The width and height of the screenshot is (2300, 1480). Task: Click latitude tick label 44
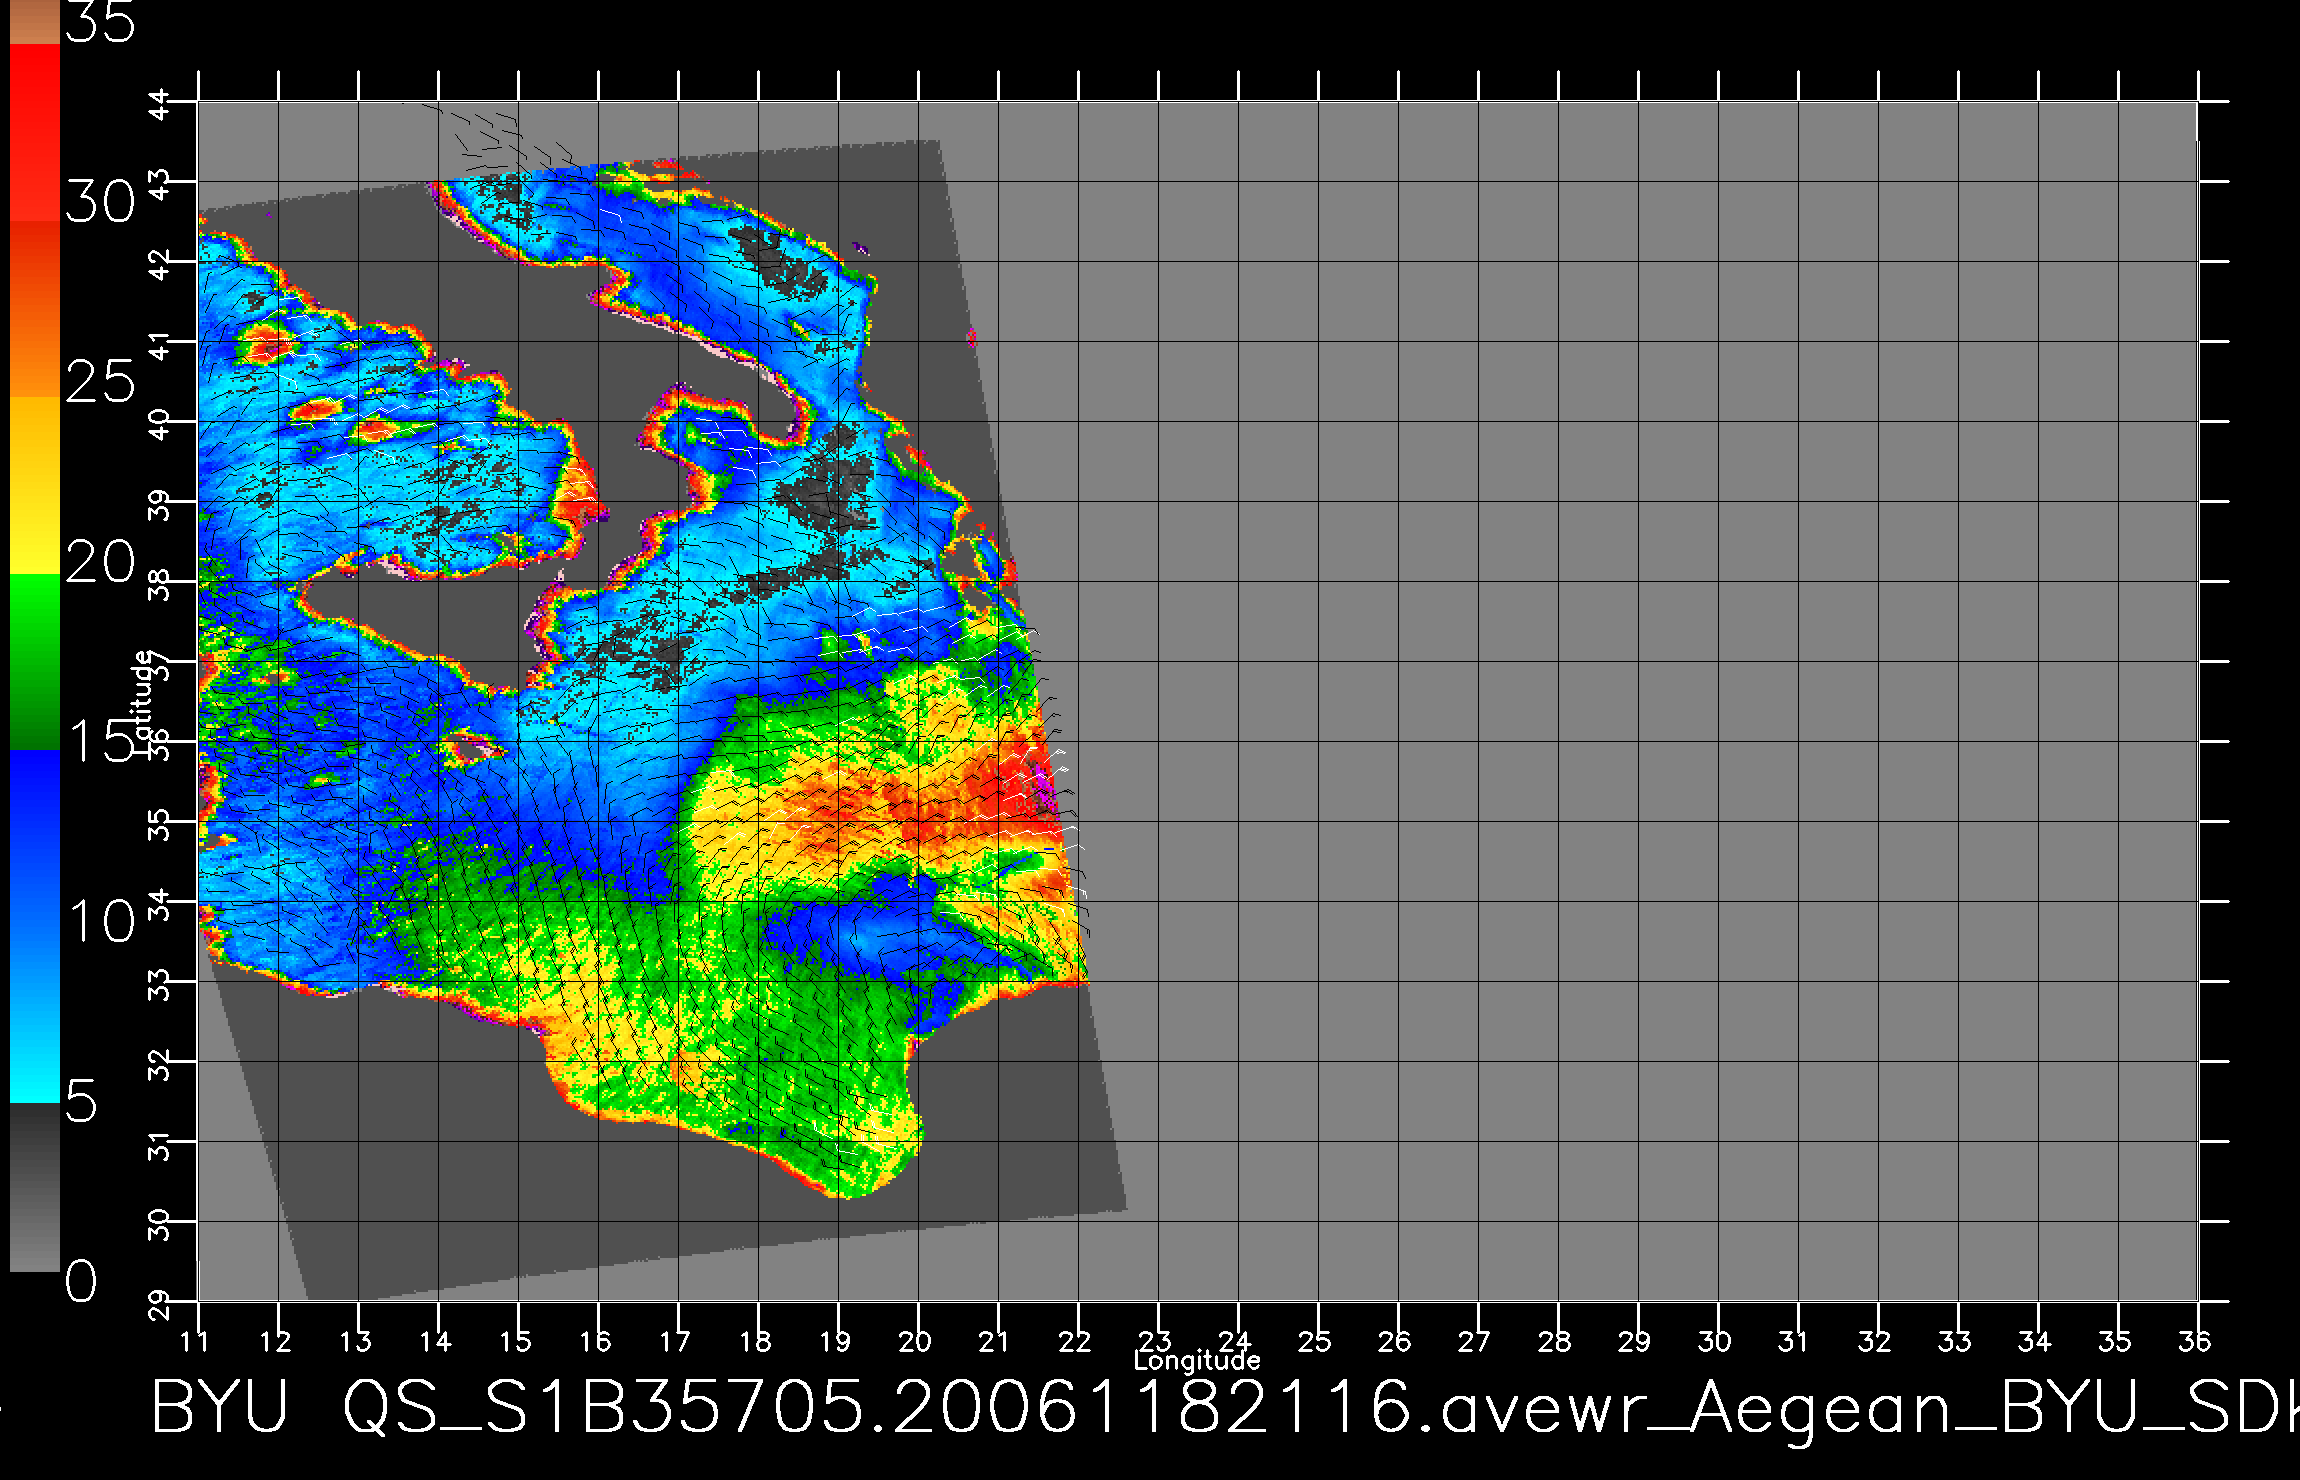point(160,104)
